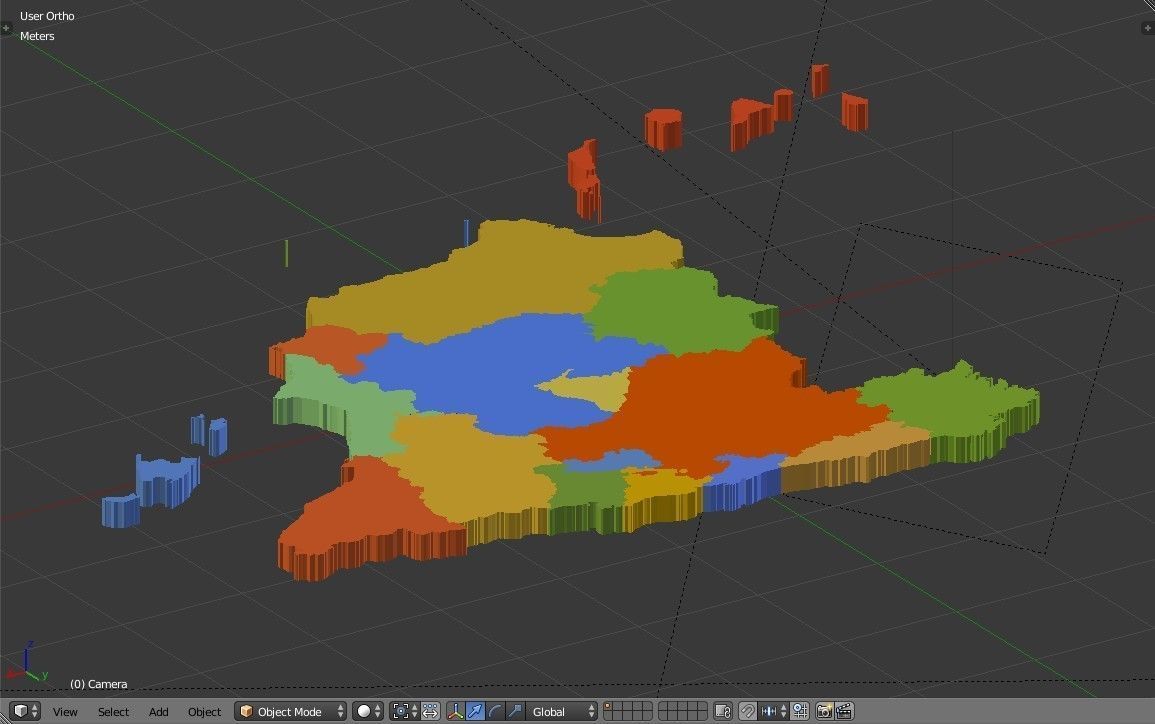This screenshot has width=1155, height=724.
Task: Click the area split corner widget at the viewport's bottom left
Action: coord(4,719)
